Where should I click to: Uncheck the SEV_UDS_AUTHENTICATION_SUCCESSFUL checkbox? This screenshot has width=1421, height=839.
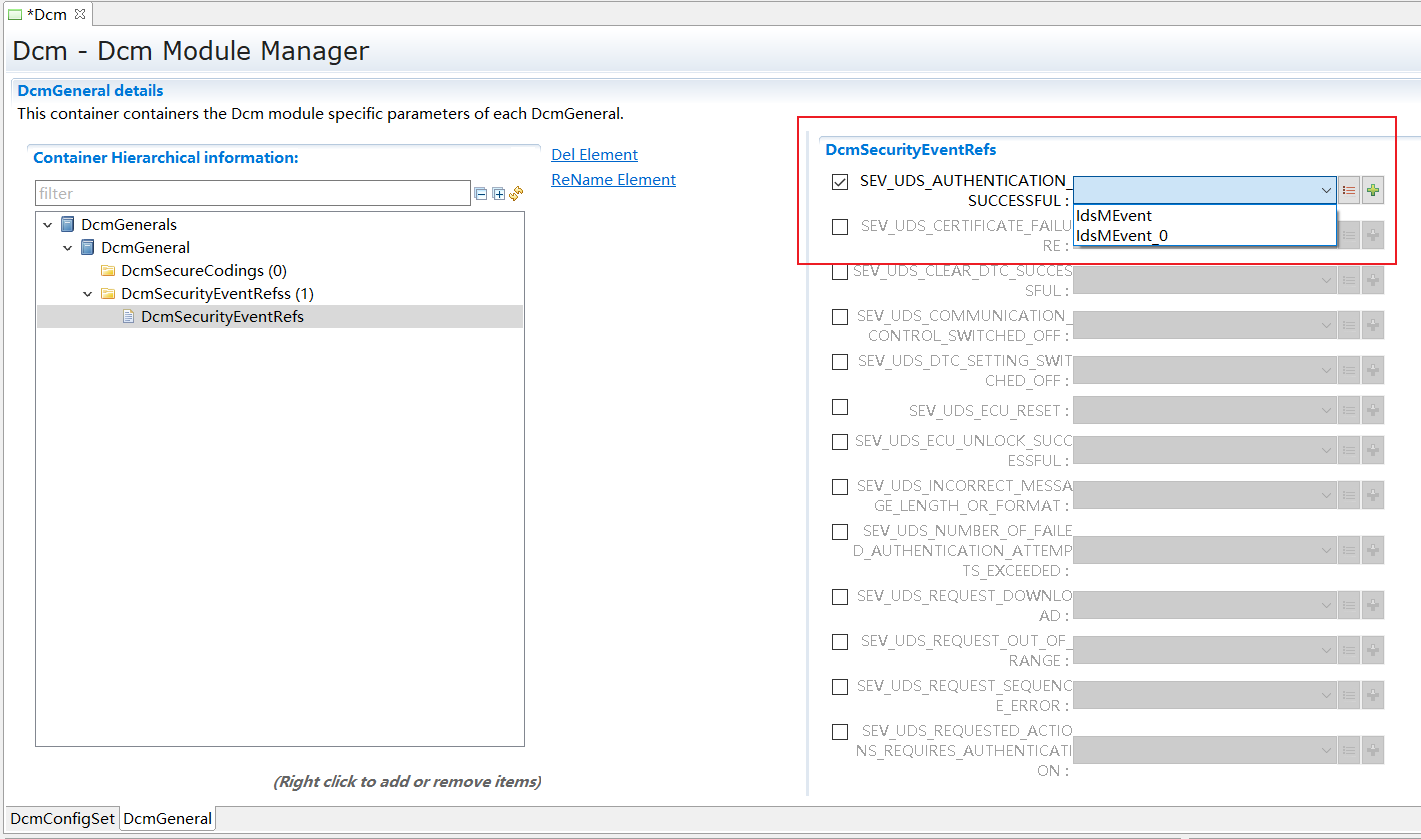[x=840, y=182]
